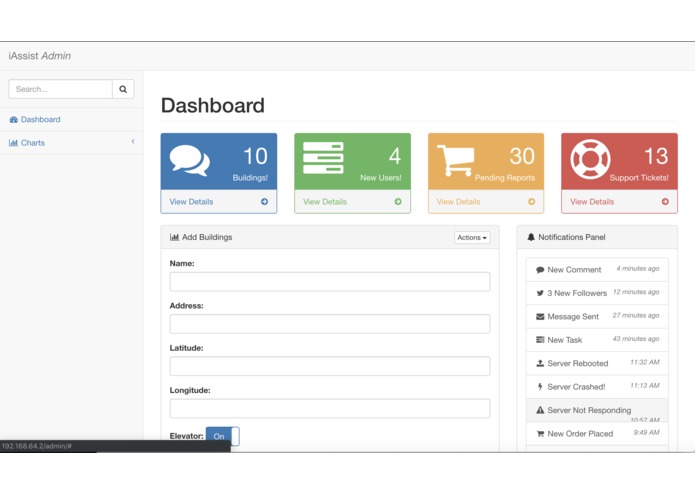Click the tasks icon for New Task
This screenshot has width=695, height=494.
[540, 340]
